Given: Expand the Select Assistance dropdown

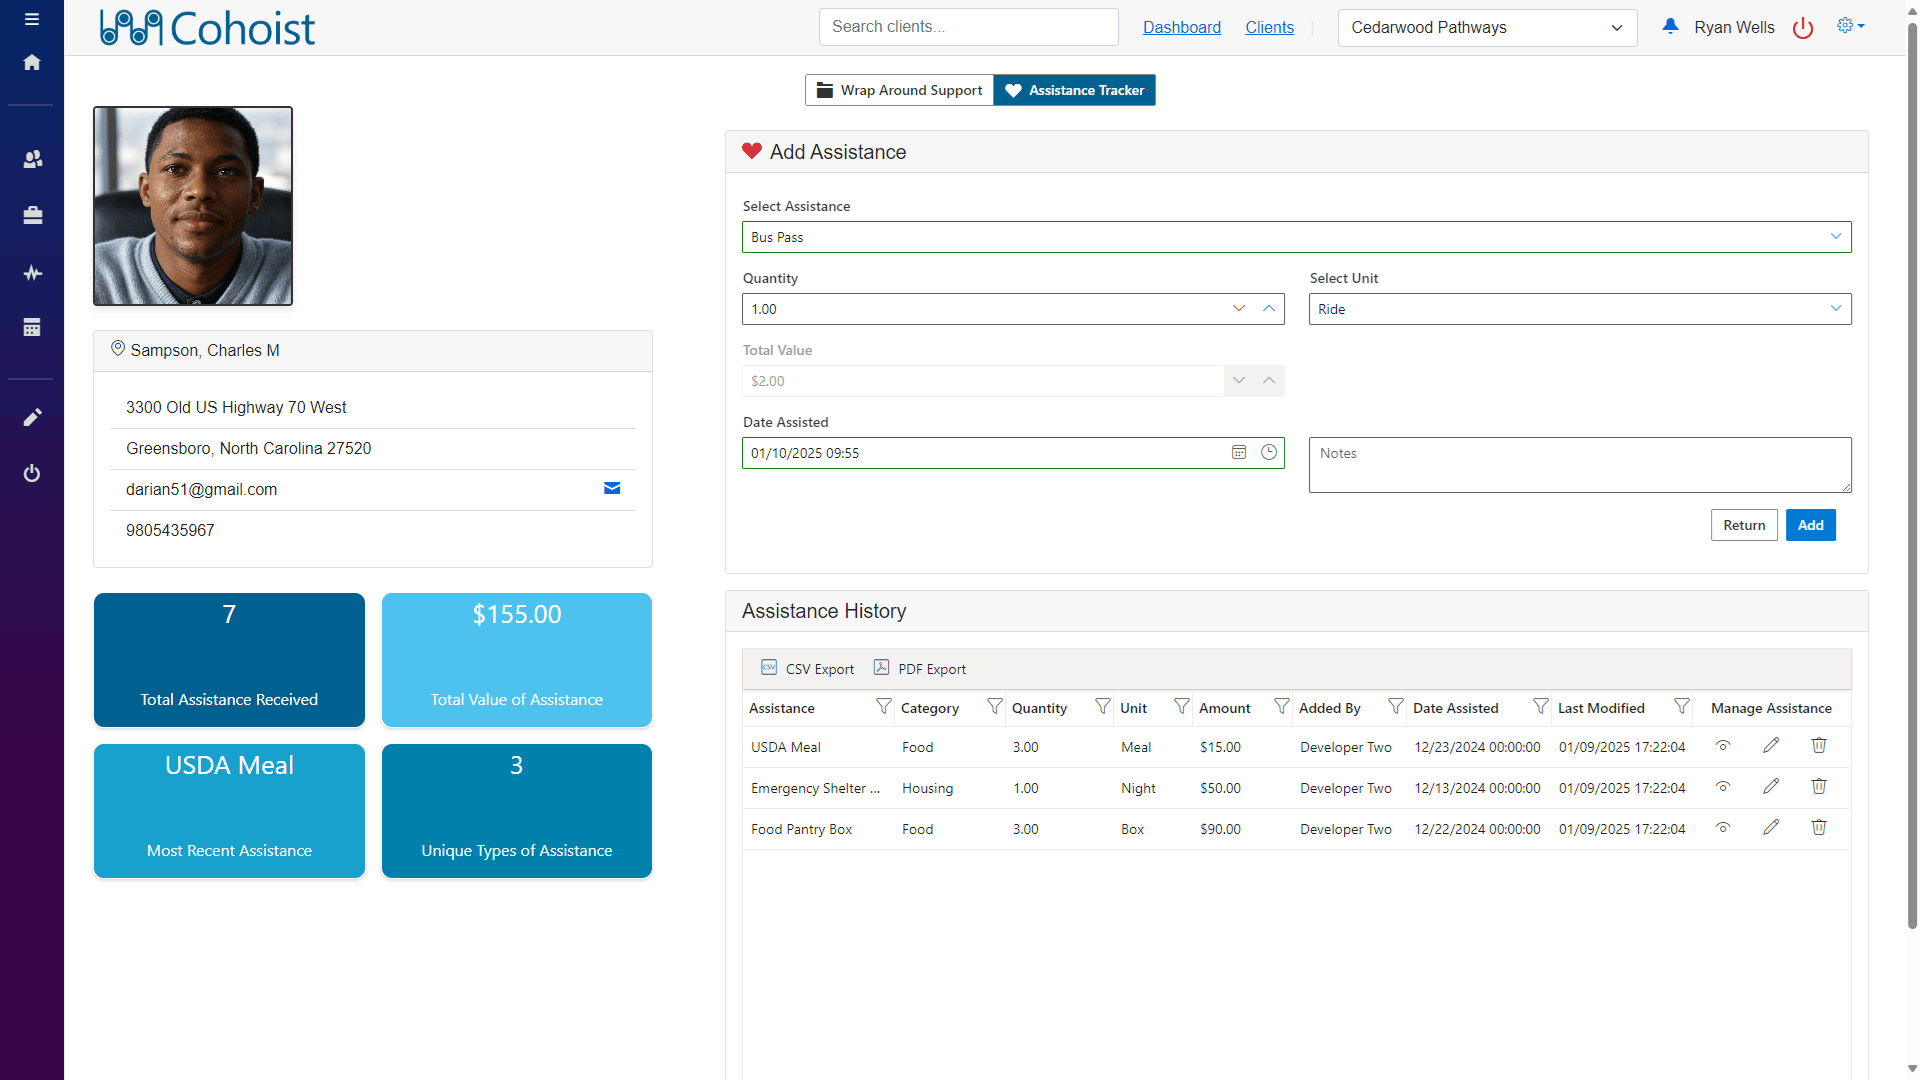Looking at the screenshot, I should (1834, 236).
